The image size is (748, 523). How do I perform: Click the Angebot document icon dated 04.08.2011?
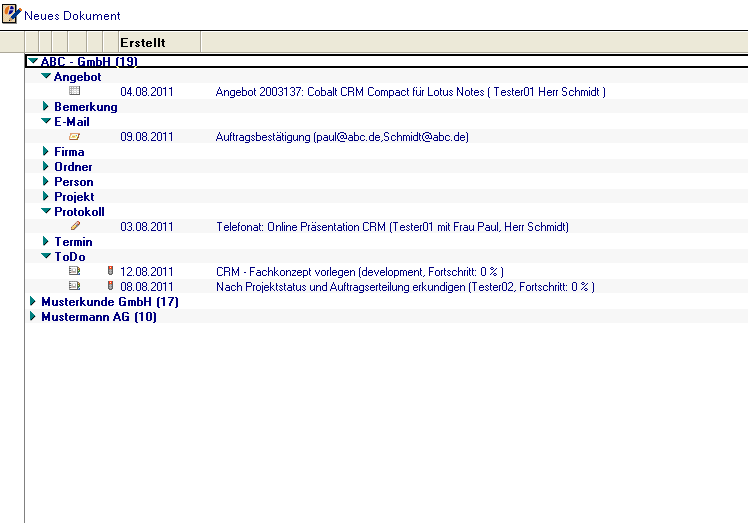pyautogui.click(x=74, y=91)
